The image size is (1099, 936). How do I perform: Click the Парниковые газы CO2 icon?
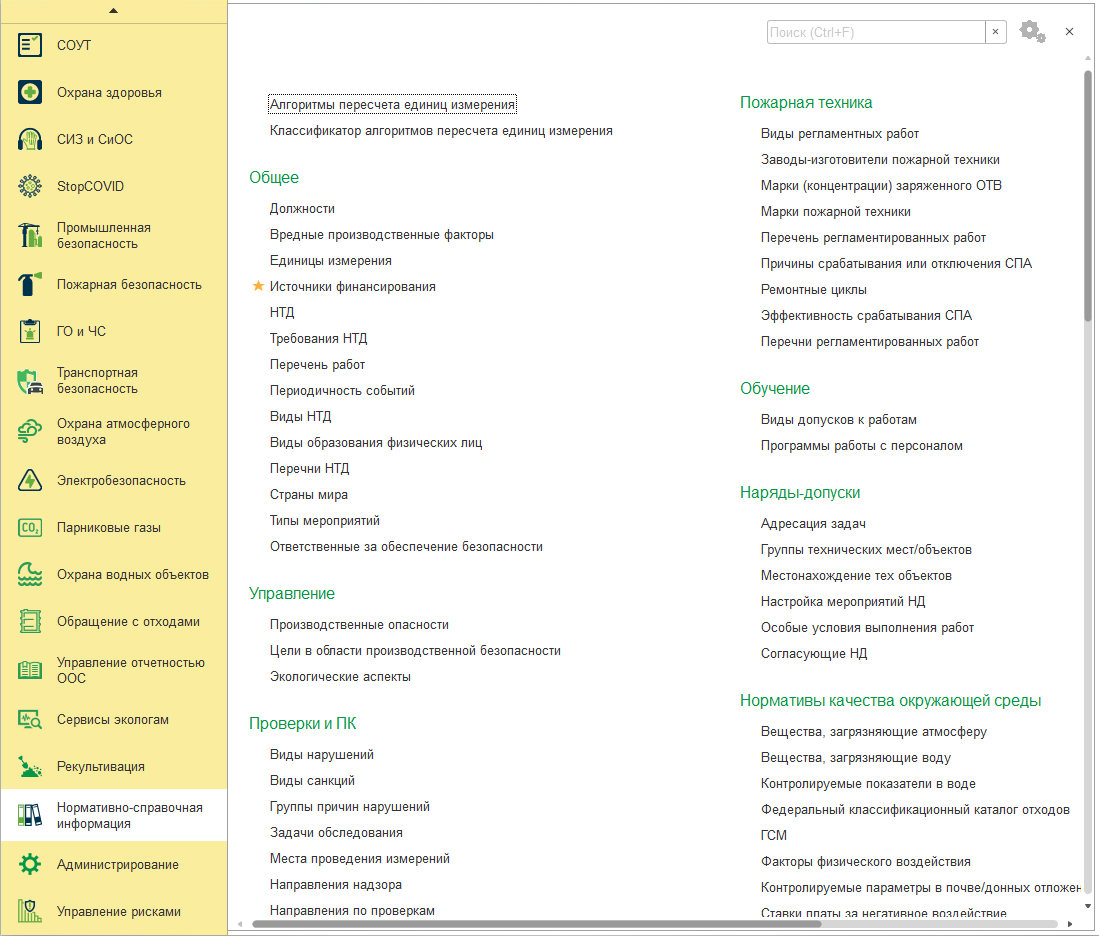29,528
